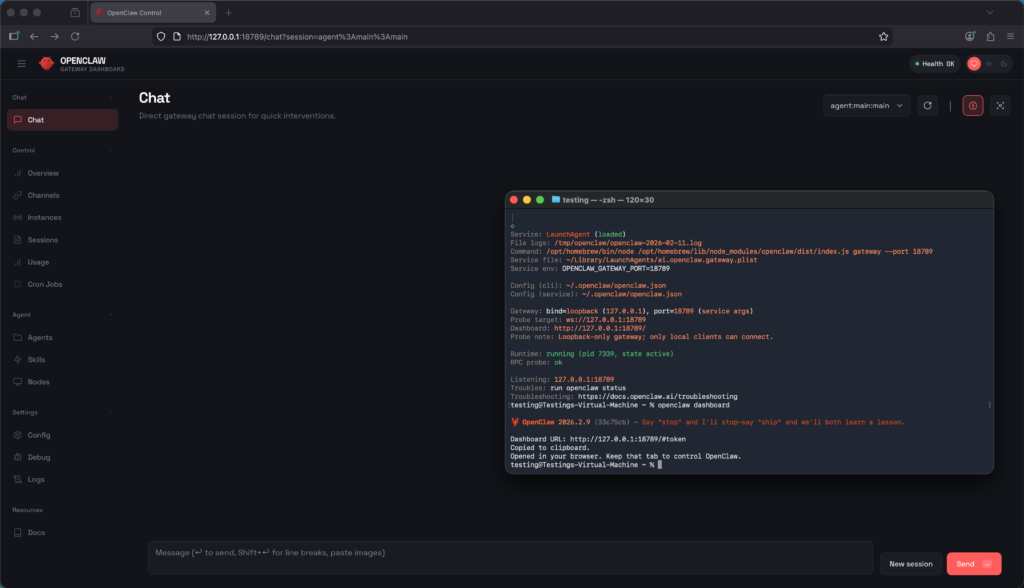The image size is (1024, 588).
Task: Click the terminal Dashboard URL text
Action: (x=598, y=439)
